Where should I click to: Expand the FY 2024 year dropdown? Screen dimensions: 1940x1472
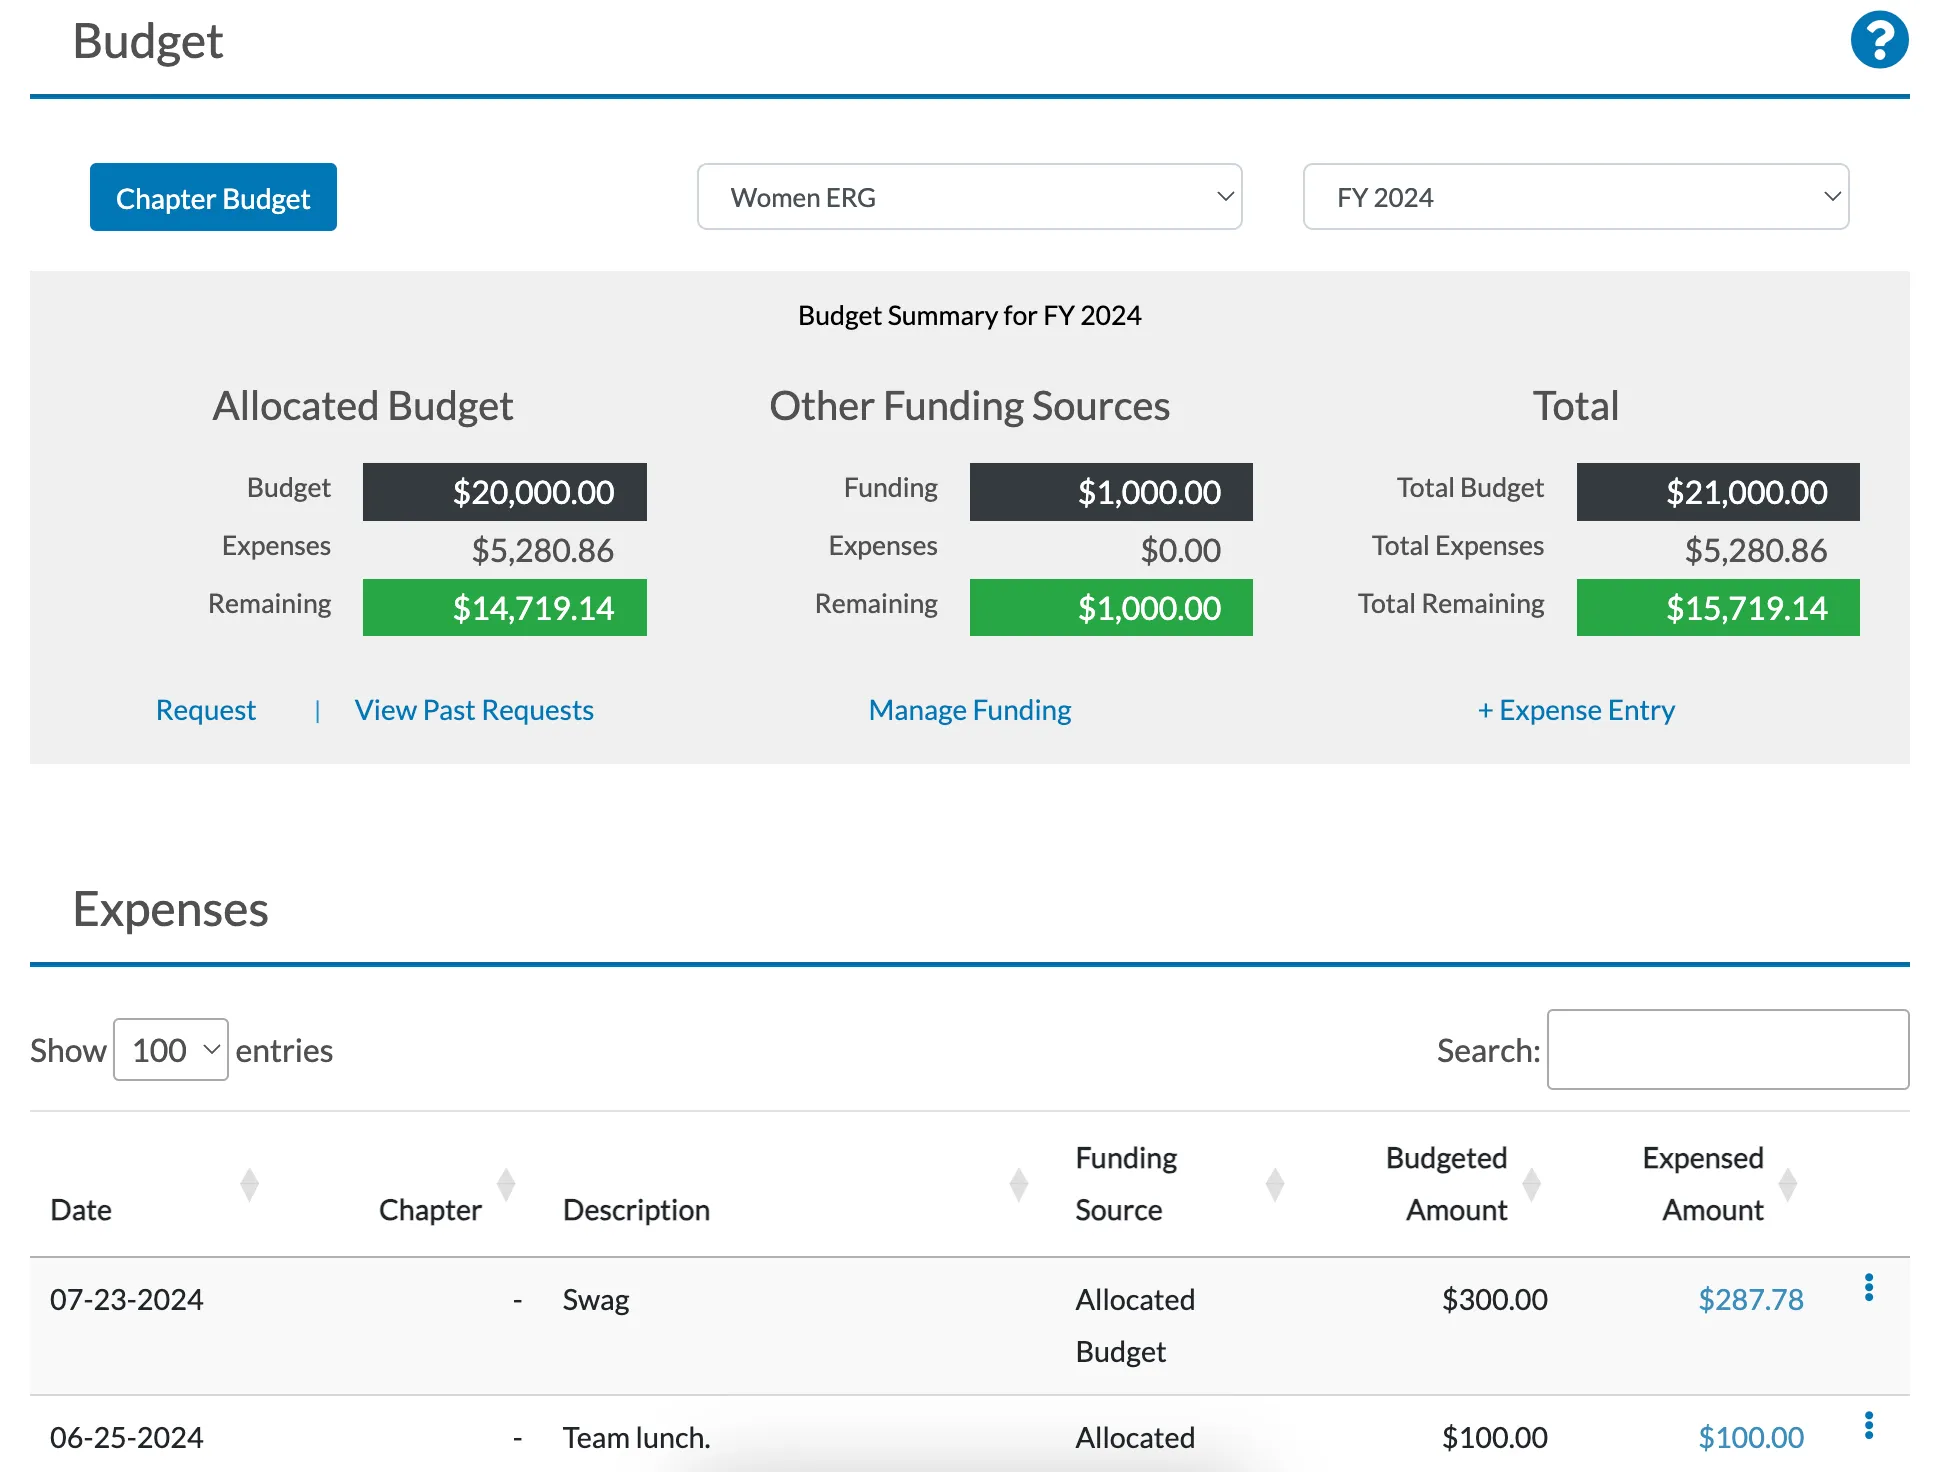click(x=1575, y=197)
